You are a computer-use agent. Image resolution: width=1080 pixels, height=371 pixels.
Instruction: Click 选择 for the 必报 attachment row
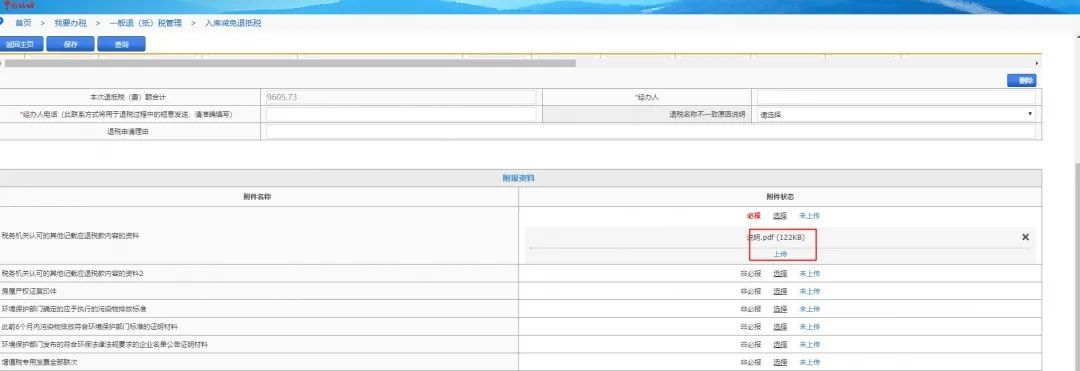(x=780, y=215)
